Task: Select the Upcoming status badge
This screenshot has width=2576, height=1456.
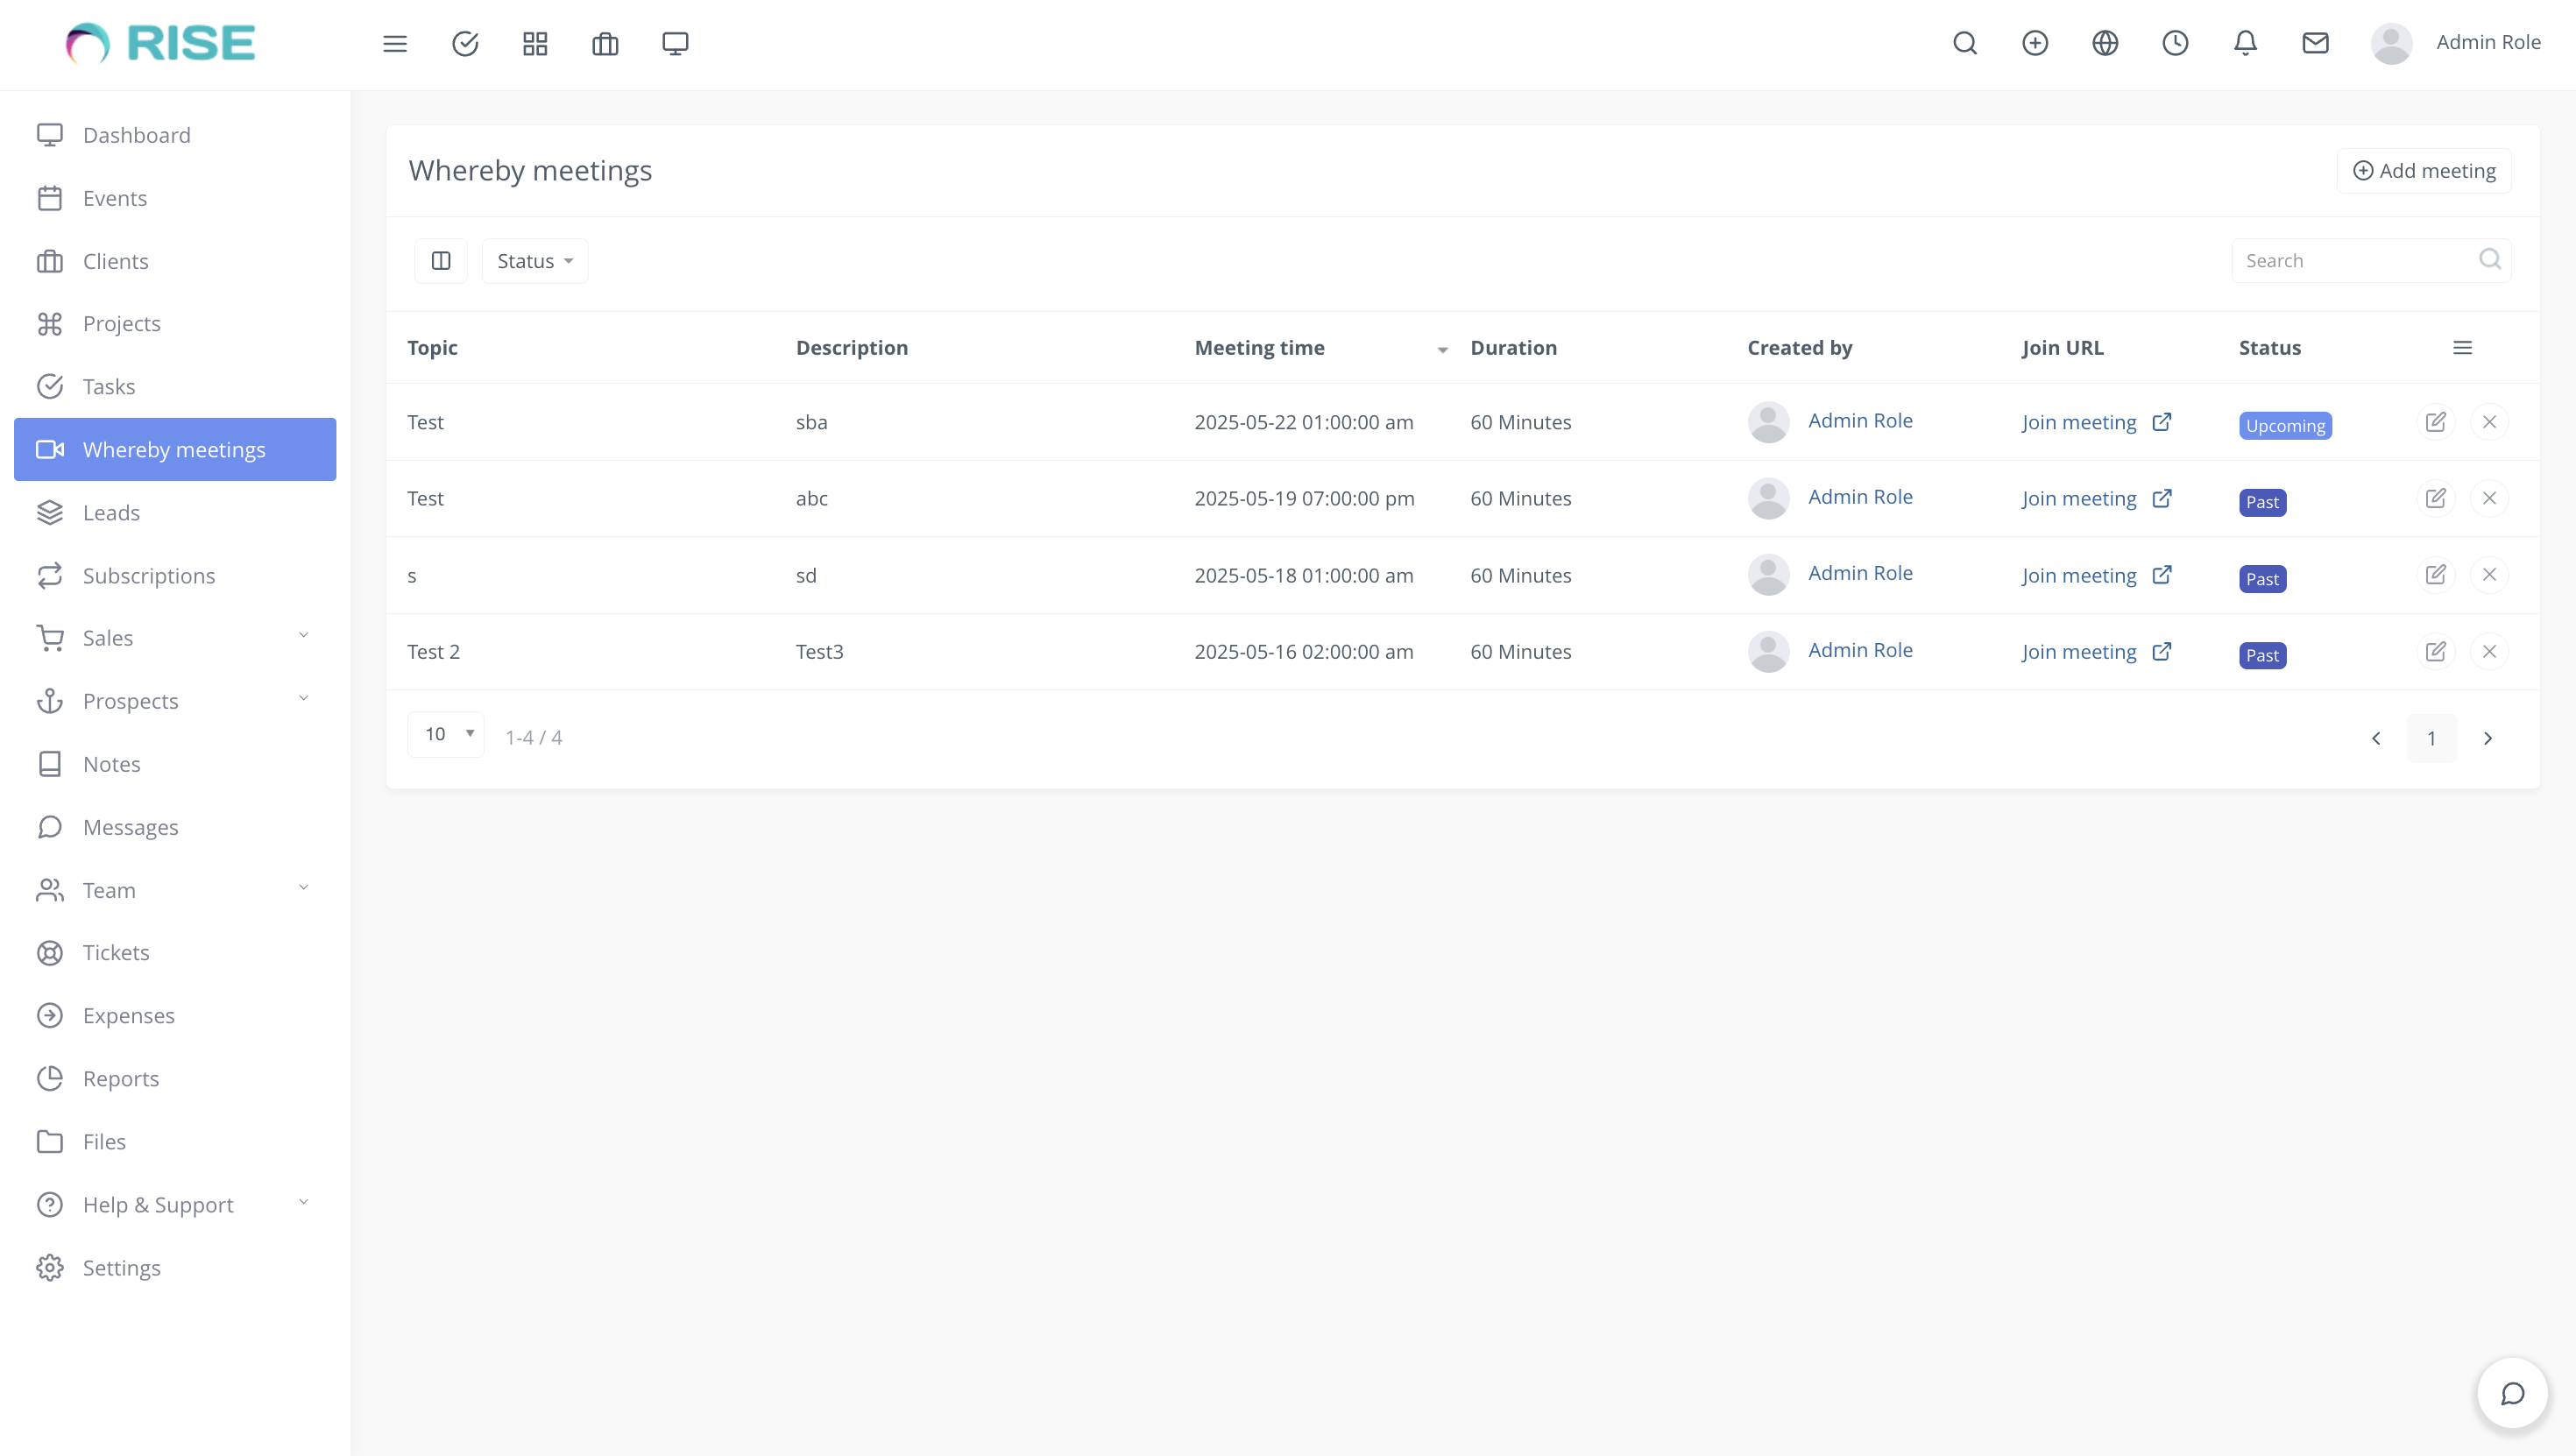Action: (x=2285, y=425)
